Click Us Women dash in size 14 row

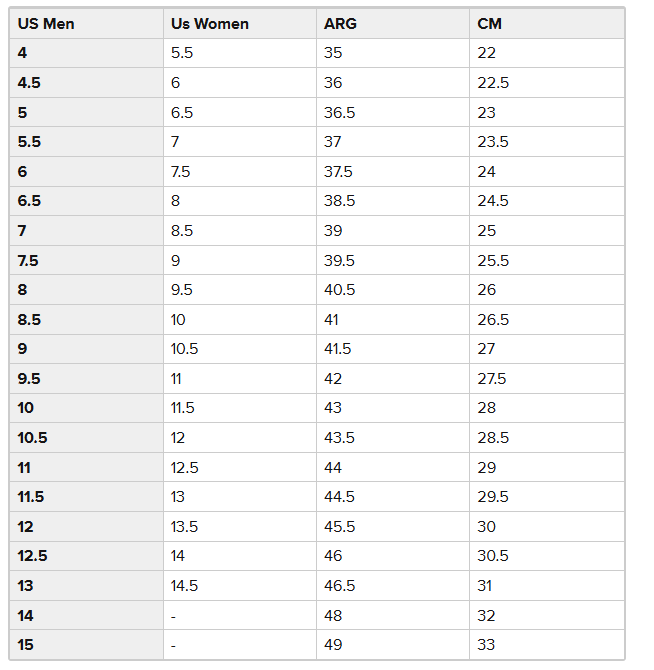174,616
